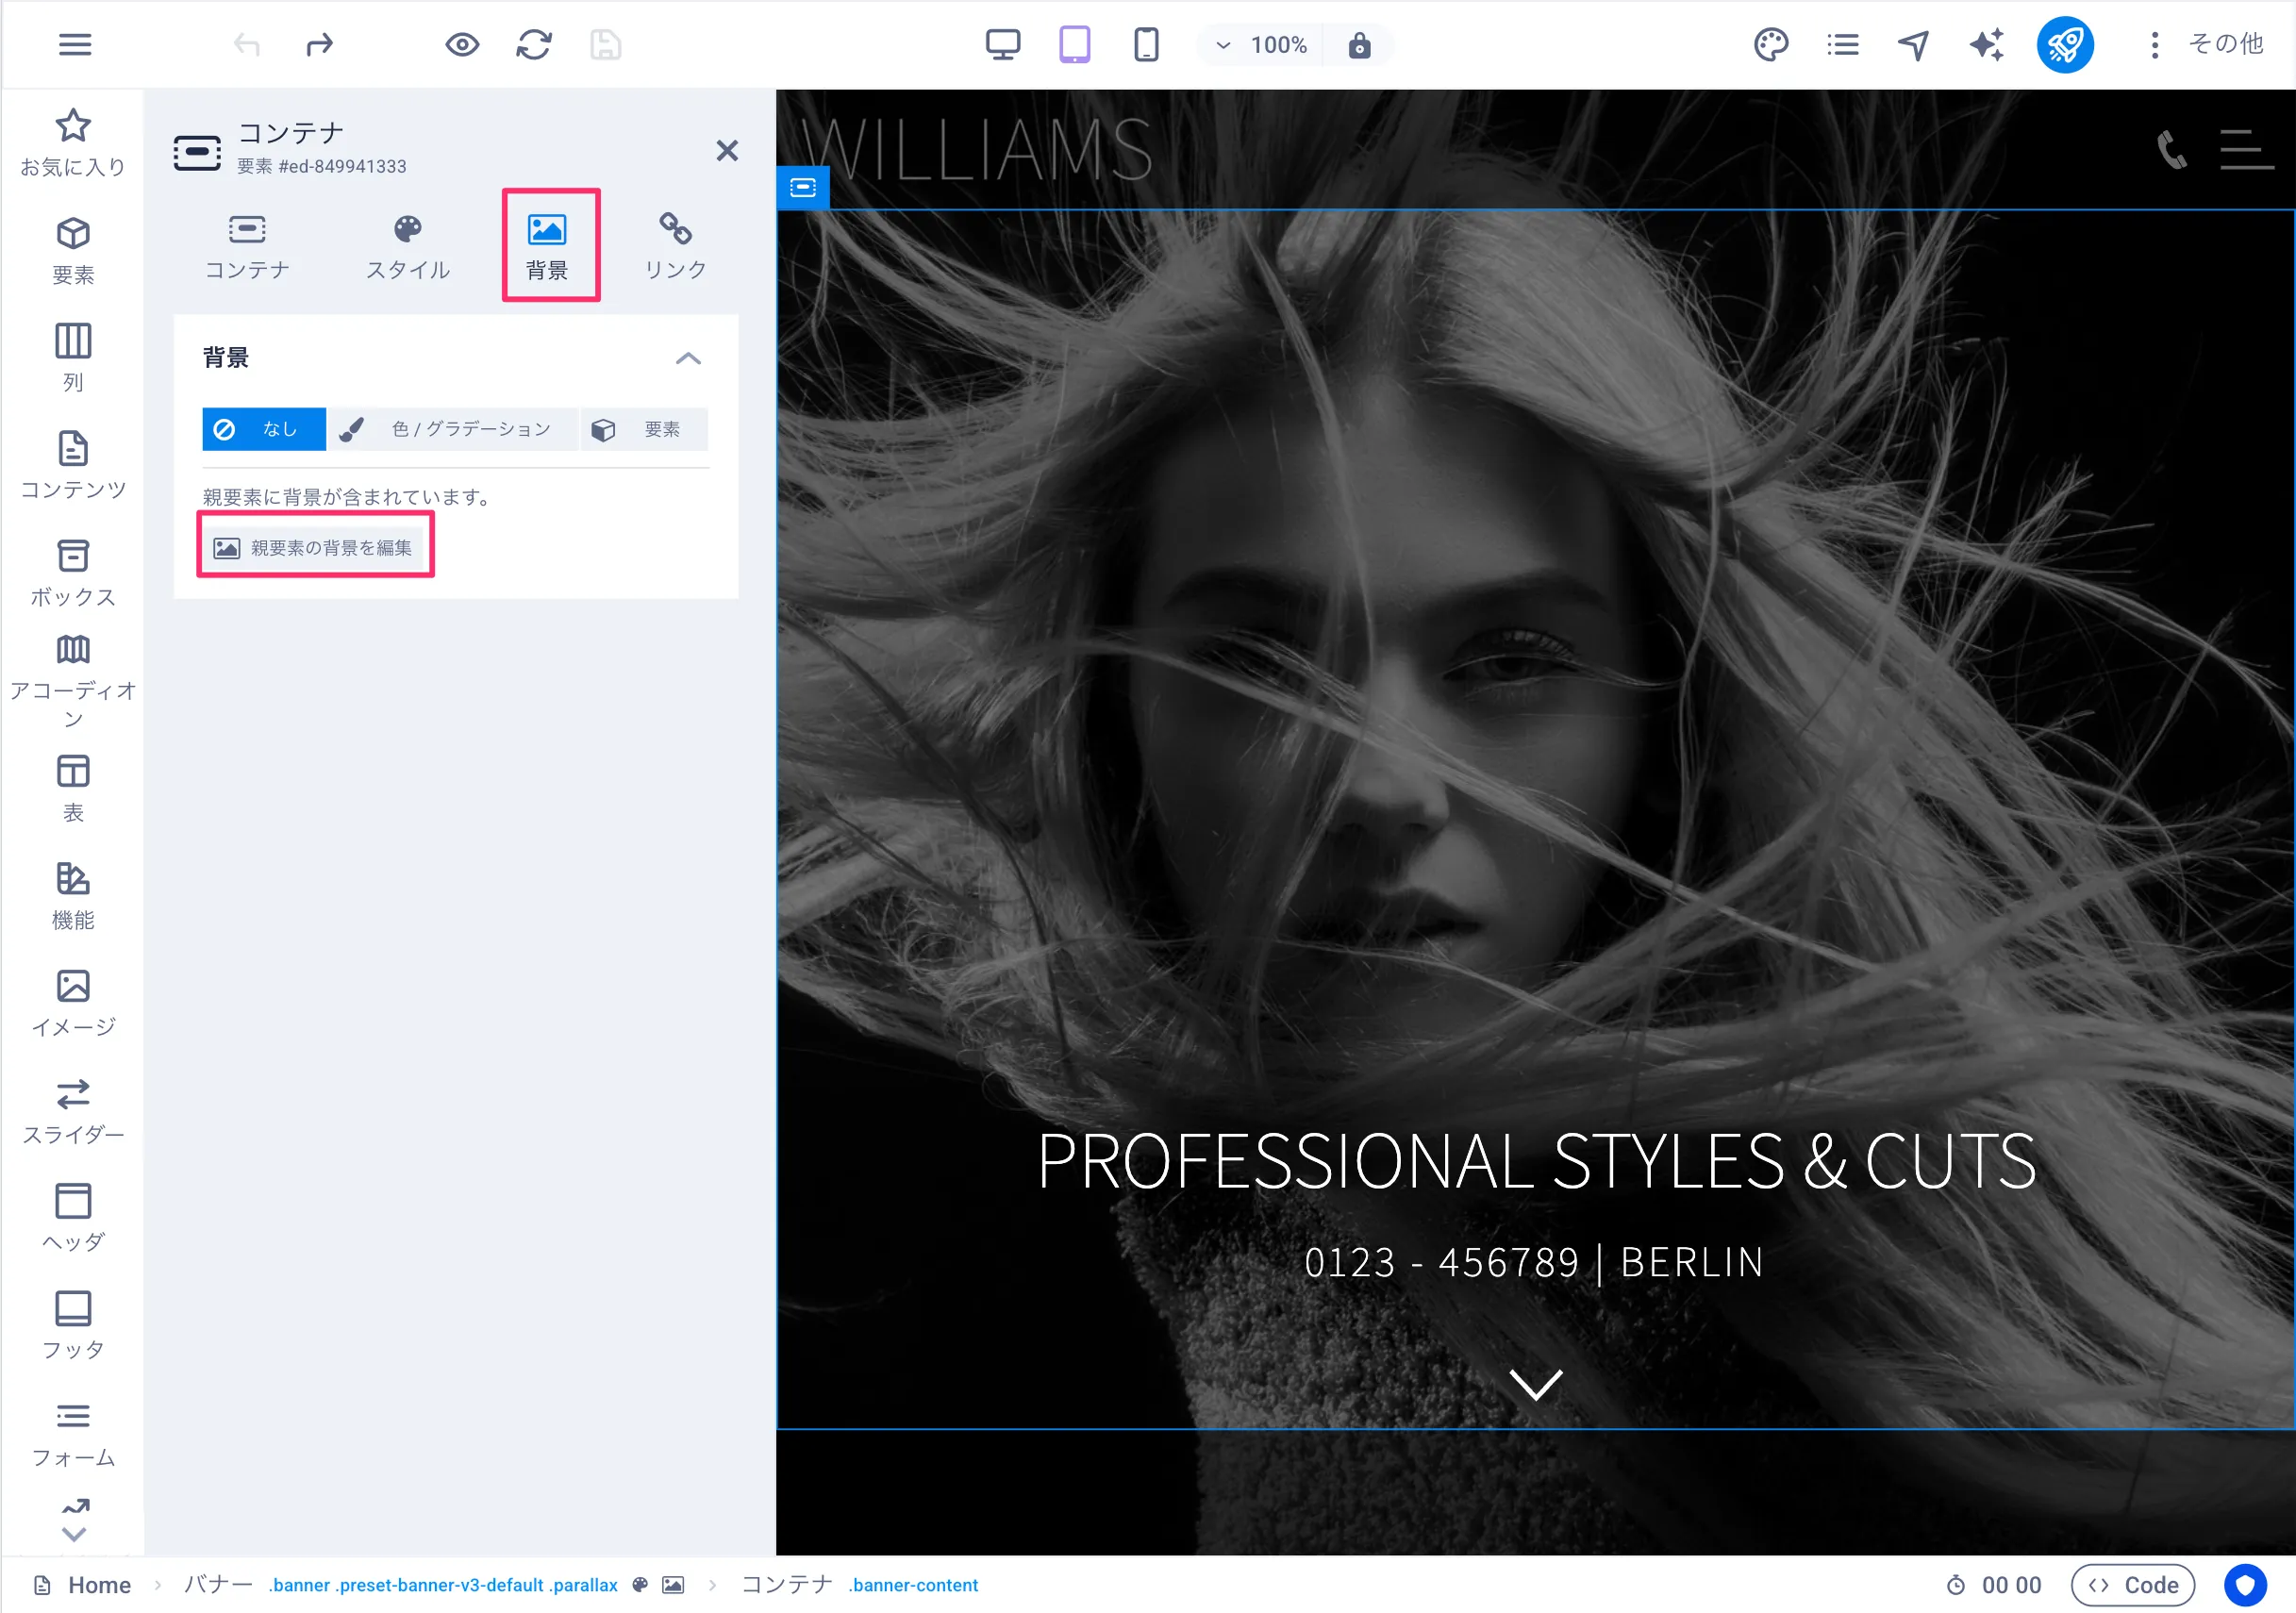Open 要素 elements in sidebar

tap(73, 251)
